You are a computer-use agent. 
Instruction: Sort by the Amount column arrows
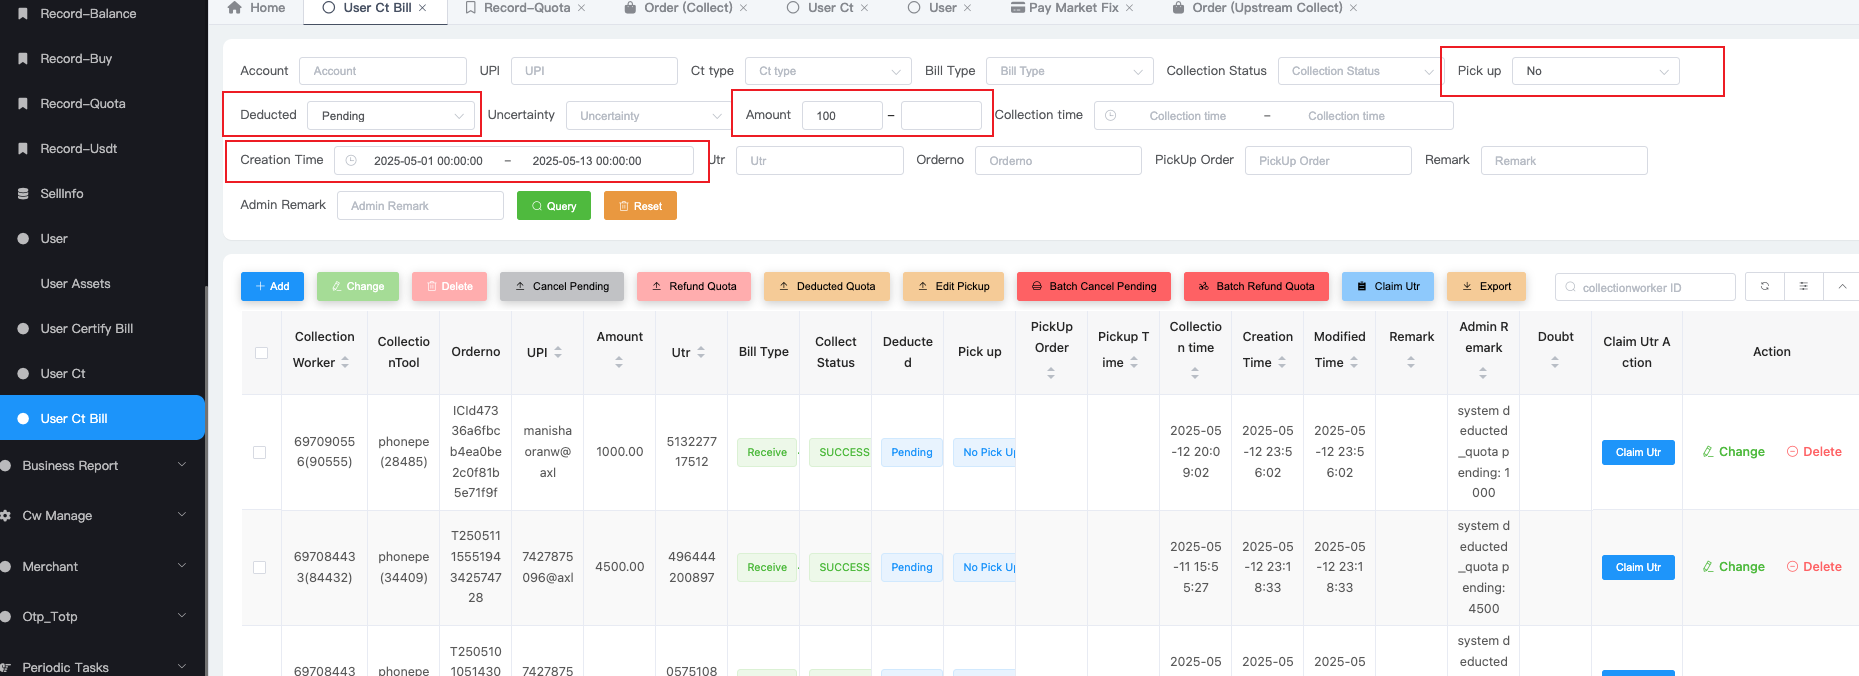(x=619, y=363)
